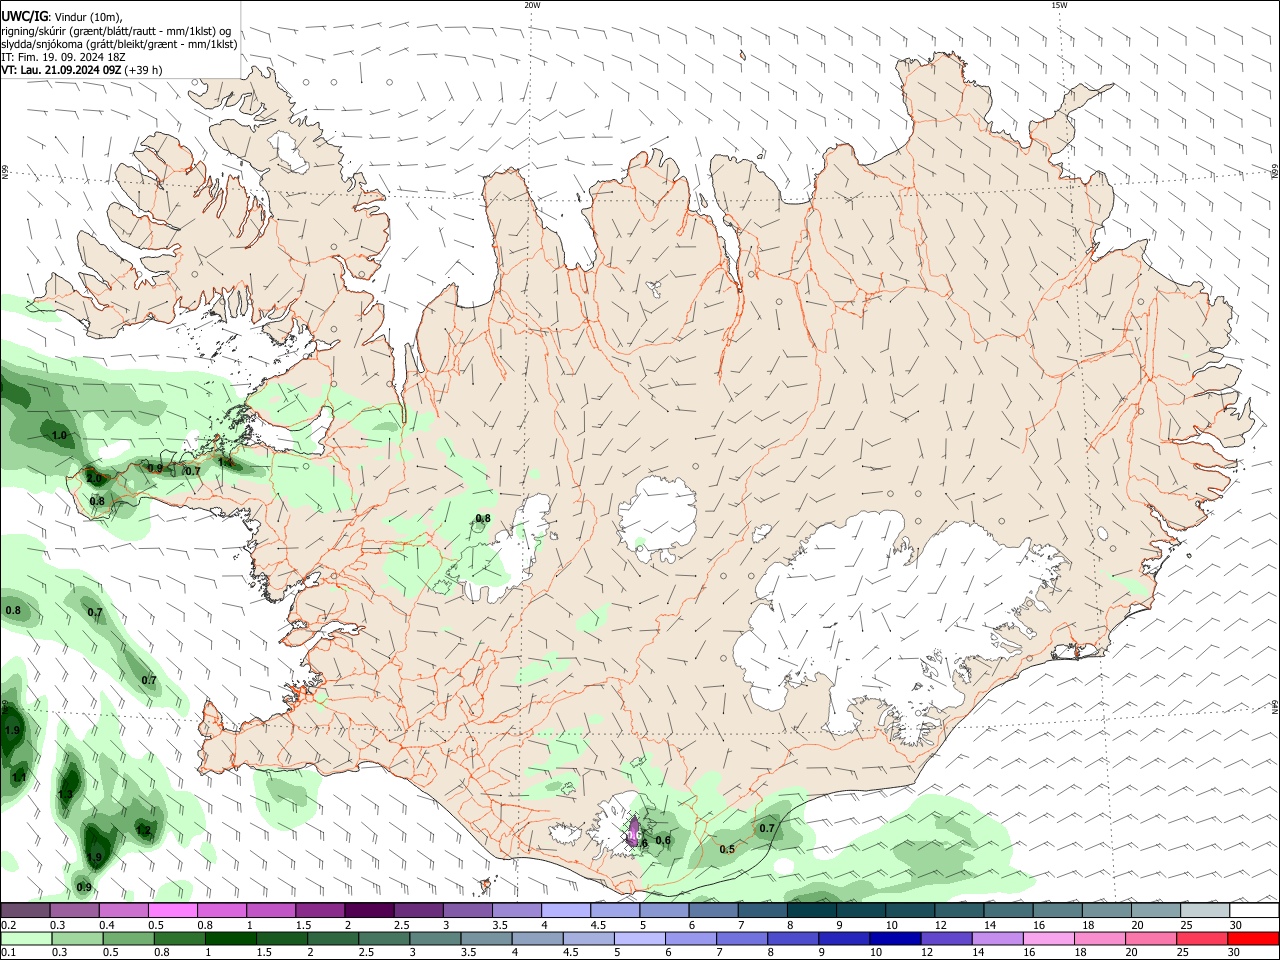Click lower legend swatch between 0.8 and 1
The height and width of the screenshot is (960, 1280).
point(180,938)
